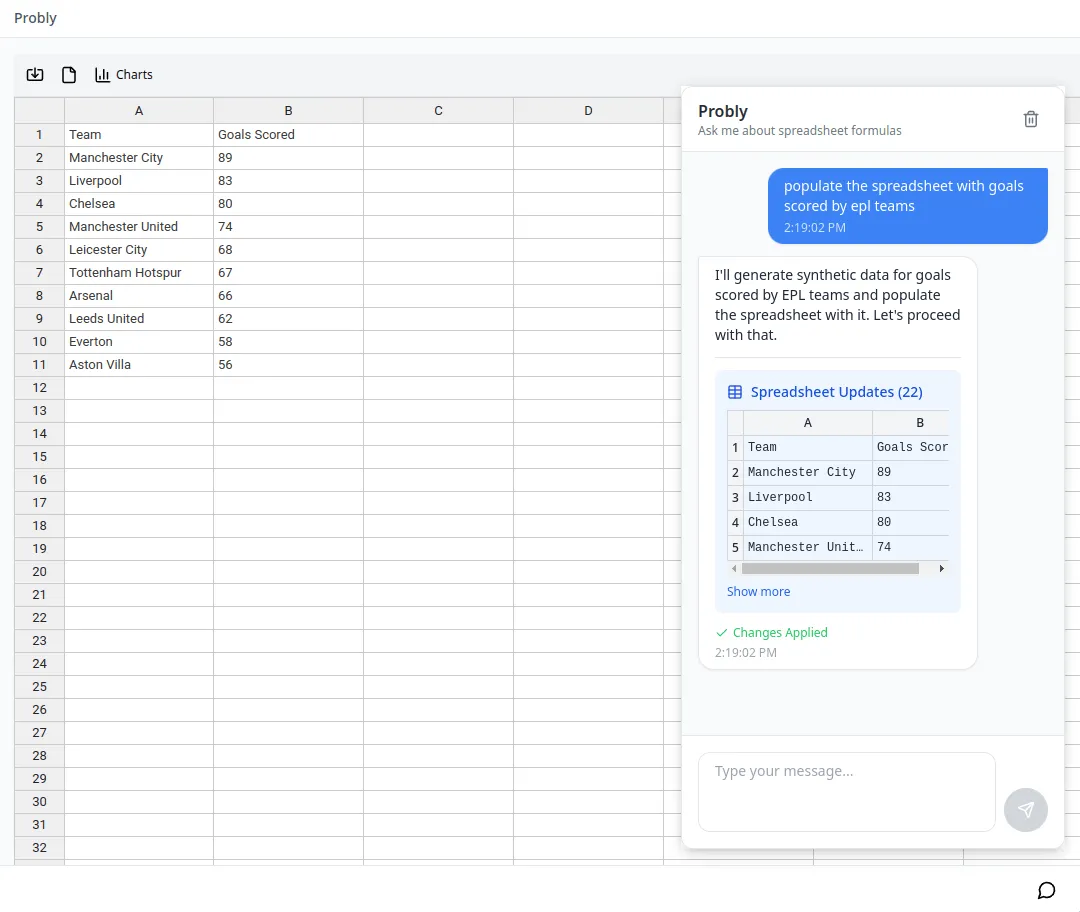Image resolution: width=1080 pixels, height=912 pixels.
Task: Click the preview table horizontal scrollbar thumb
Action: coord(830,568)
